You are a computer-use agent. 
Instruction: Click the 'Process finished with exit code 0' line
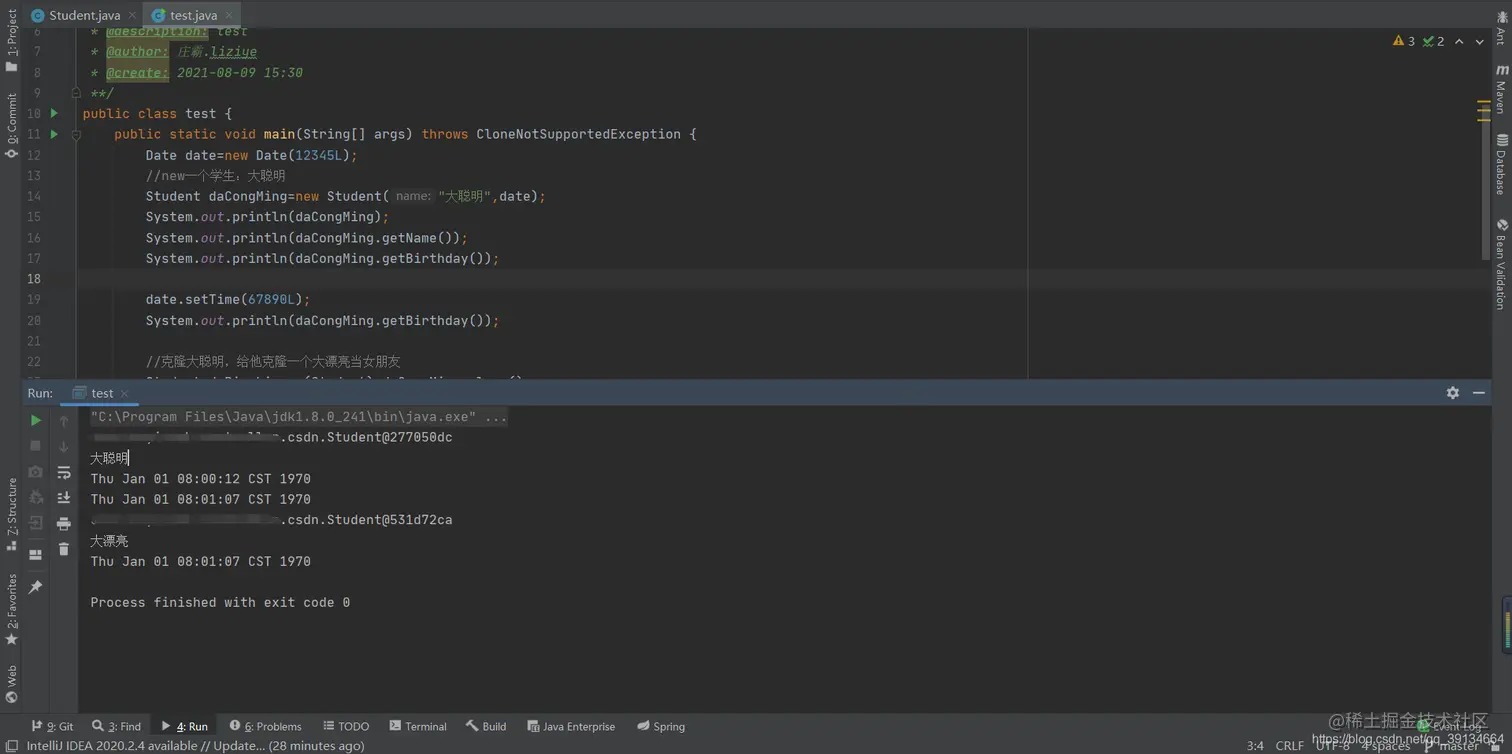pos(220,602)
